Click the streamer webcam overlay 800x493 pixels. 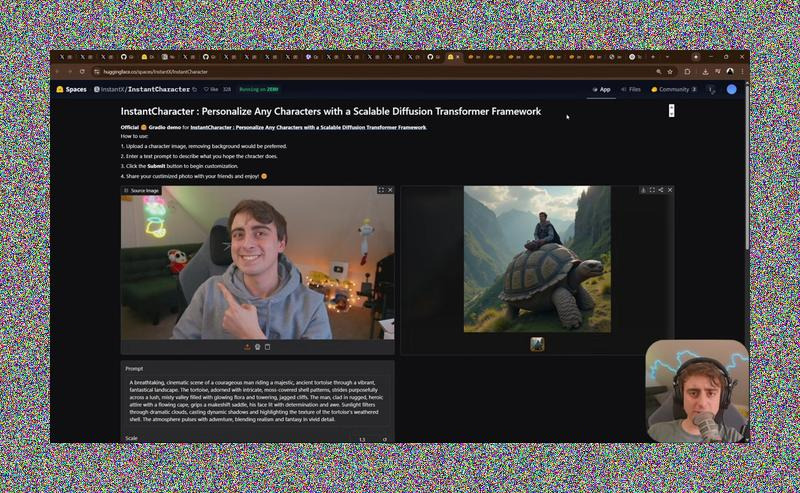[x=697, y=390]
